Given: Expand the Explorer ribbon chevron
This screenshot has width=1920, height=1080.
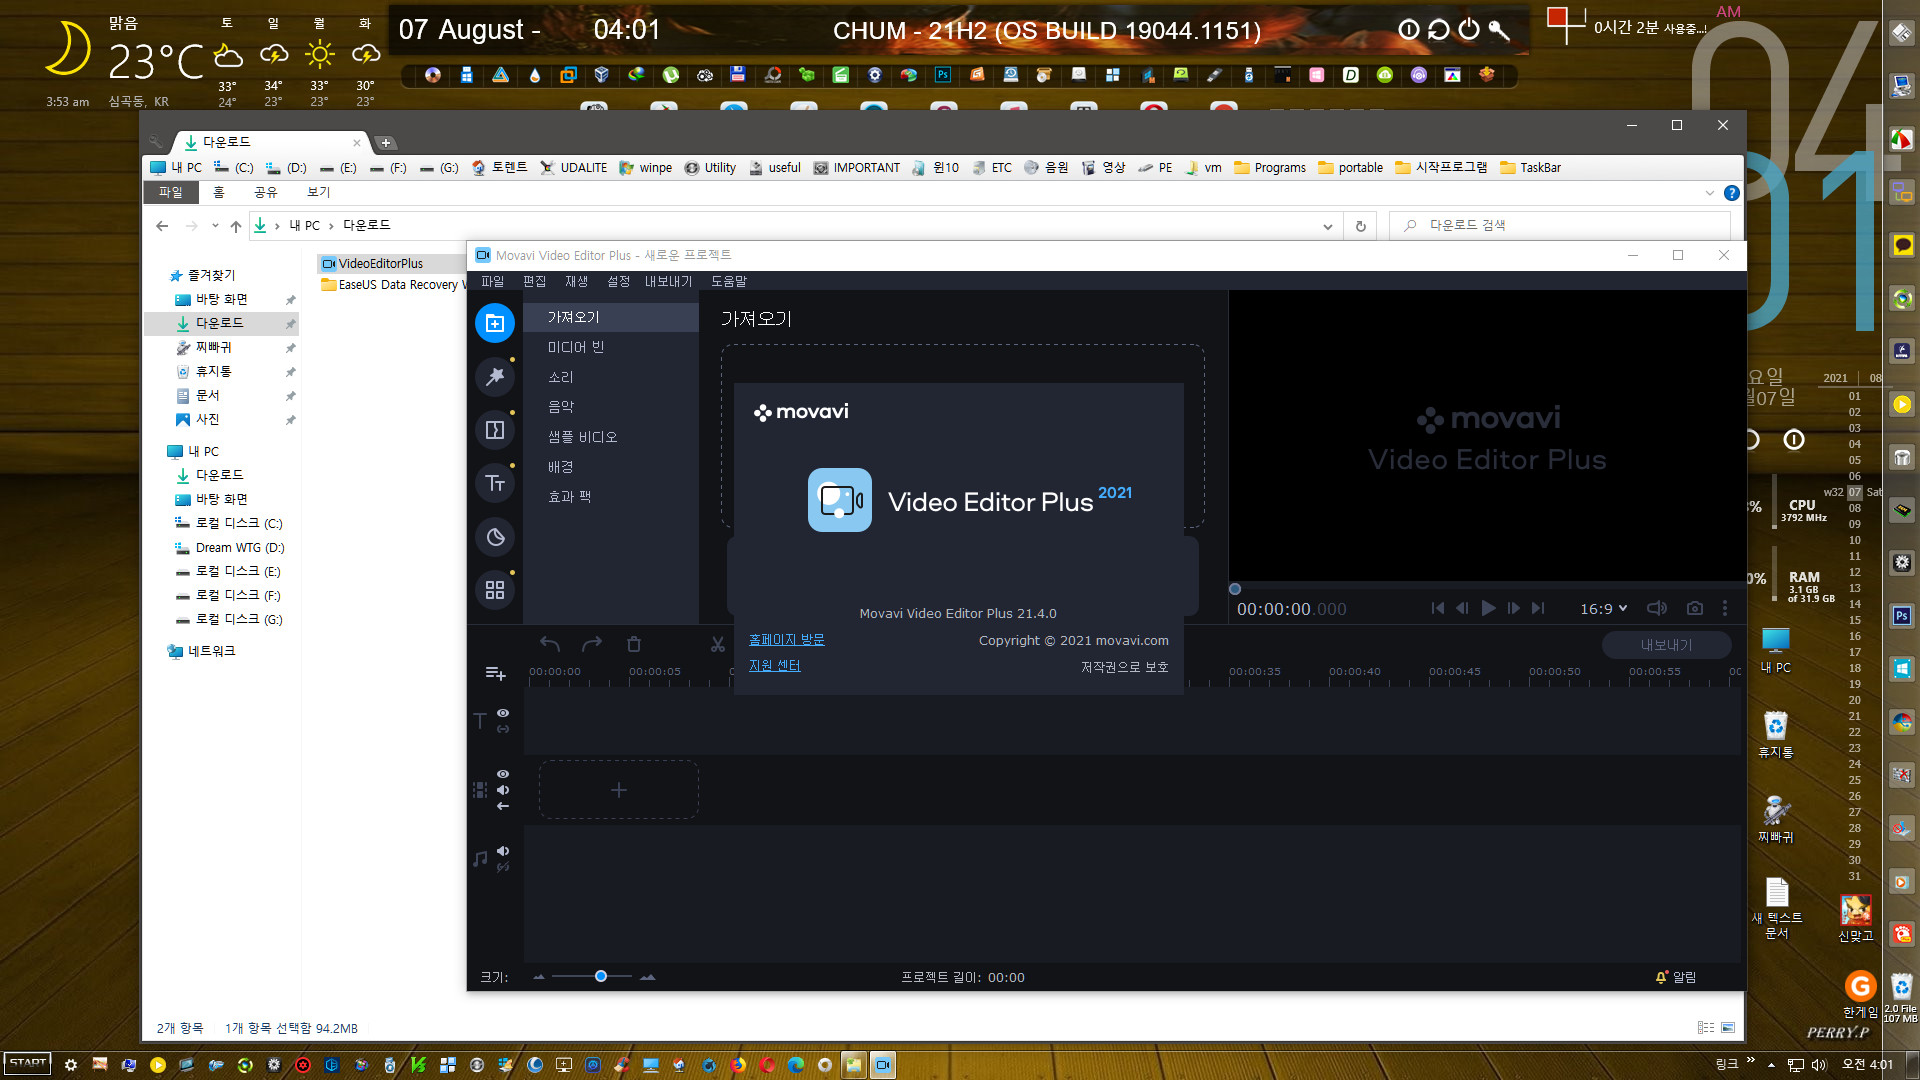Looking at the screenshot, I should [x=1709, y=193].
